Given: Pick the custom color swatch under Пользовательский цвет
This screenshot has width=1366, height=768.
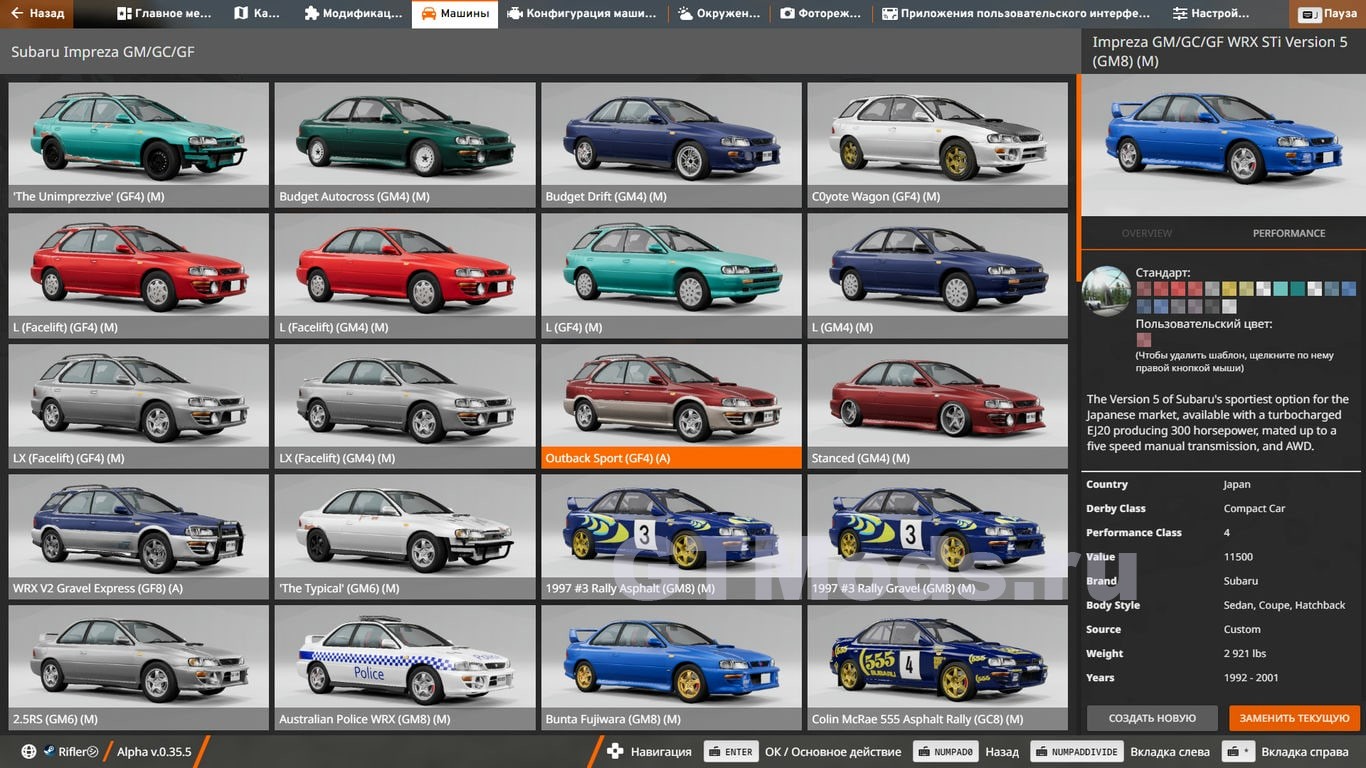Looking at the screenshot, I should [1143, 340].
